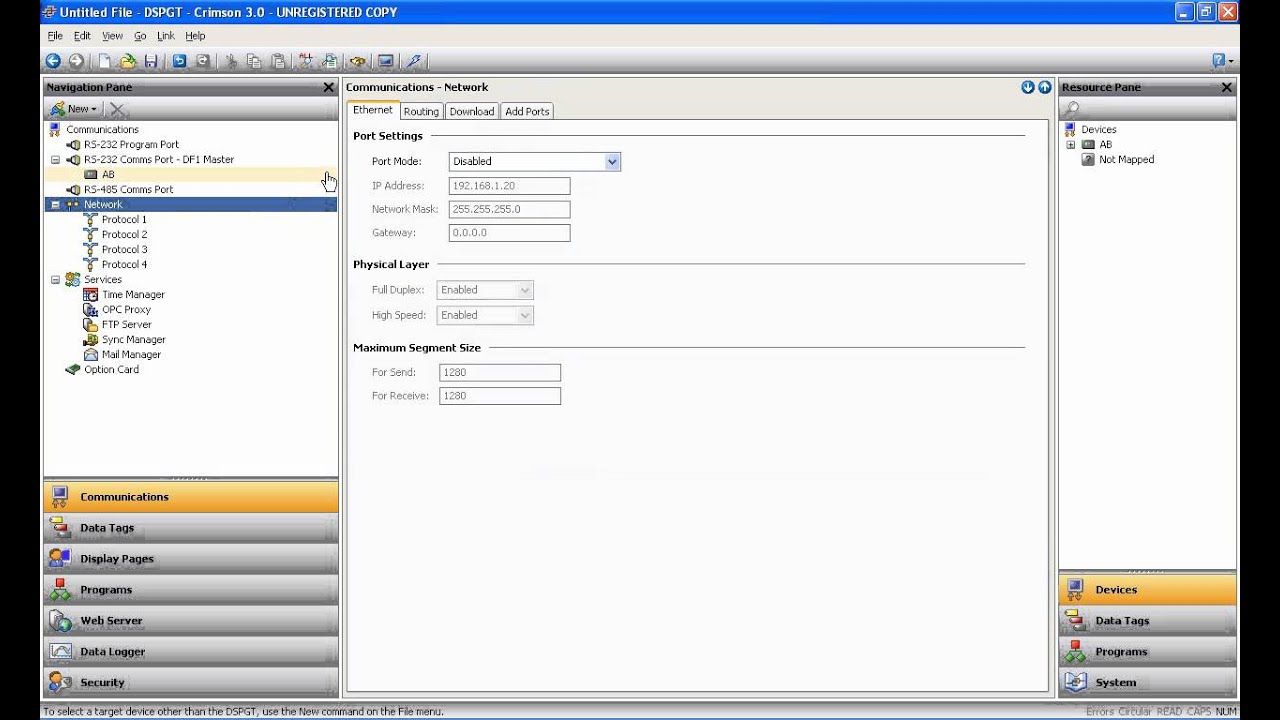Select FTP Server service
Image resolution: width=1280 pixels, height=720 pixels.
(126, 325)
